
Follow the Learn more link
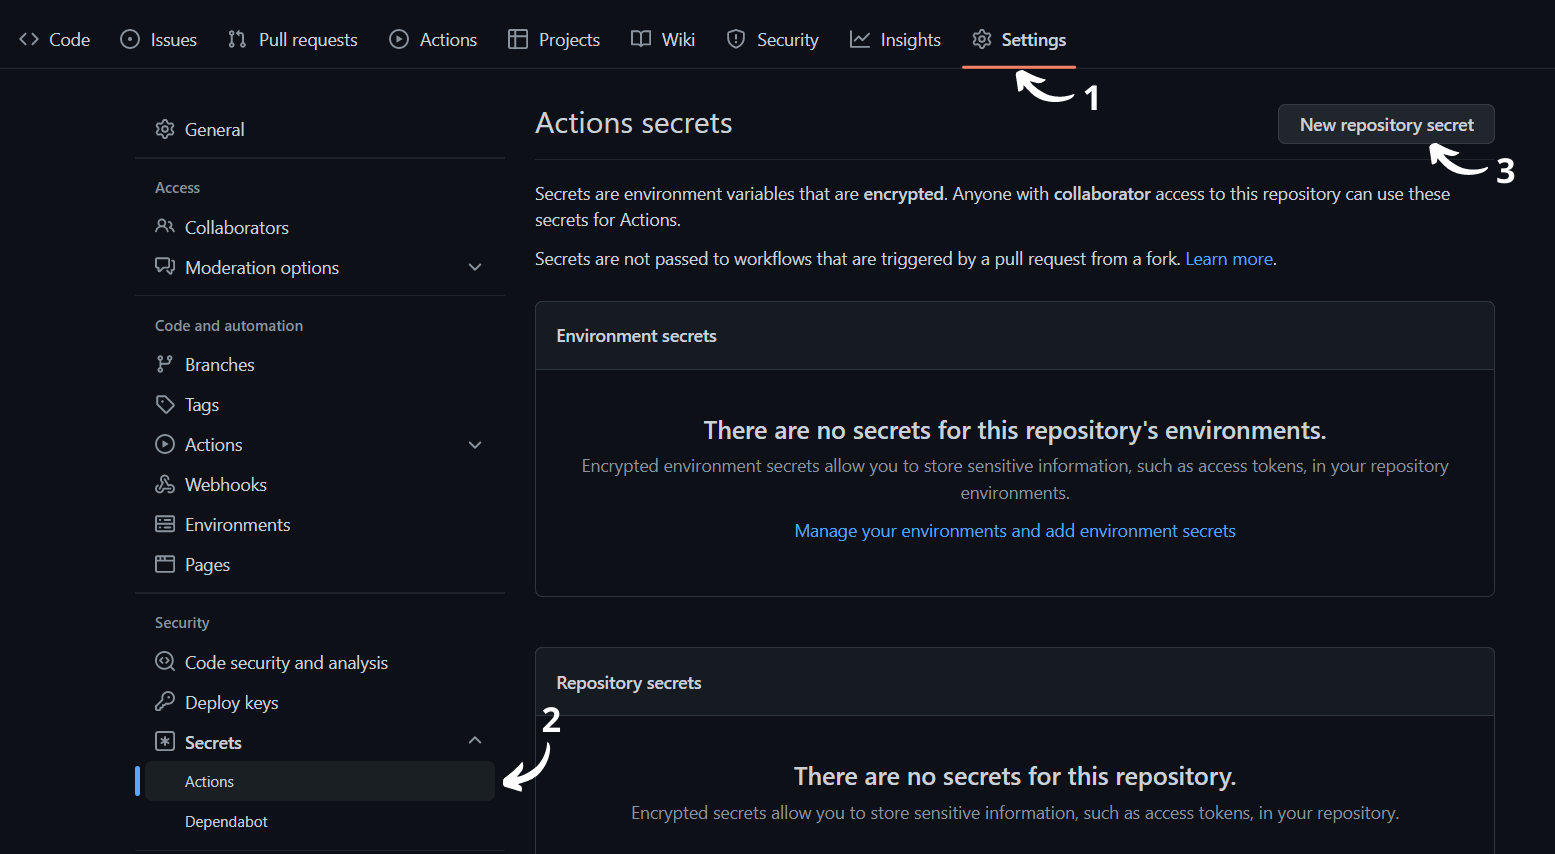coord(1229,259)
